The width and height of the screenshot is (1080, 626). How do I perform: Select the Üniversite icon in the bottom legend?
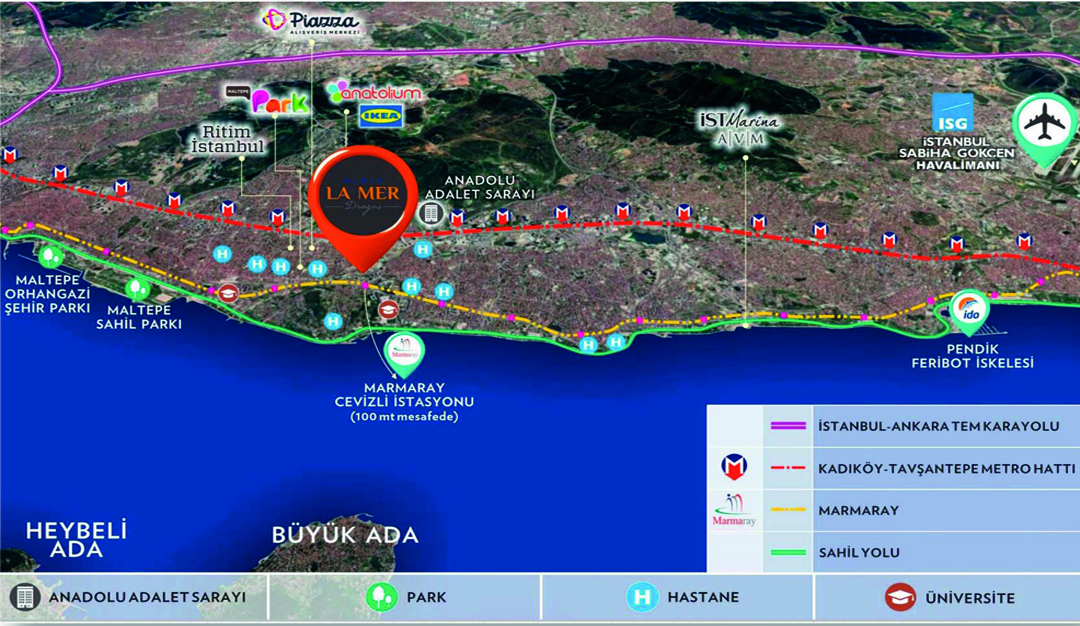click(x=900, y=597)
